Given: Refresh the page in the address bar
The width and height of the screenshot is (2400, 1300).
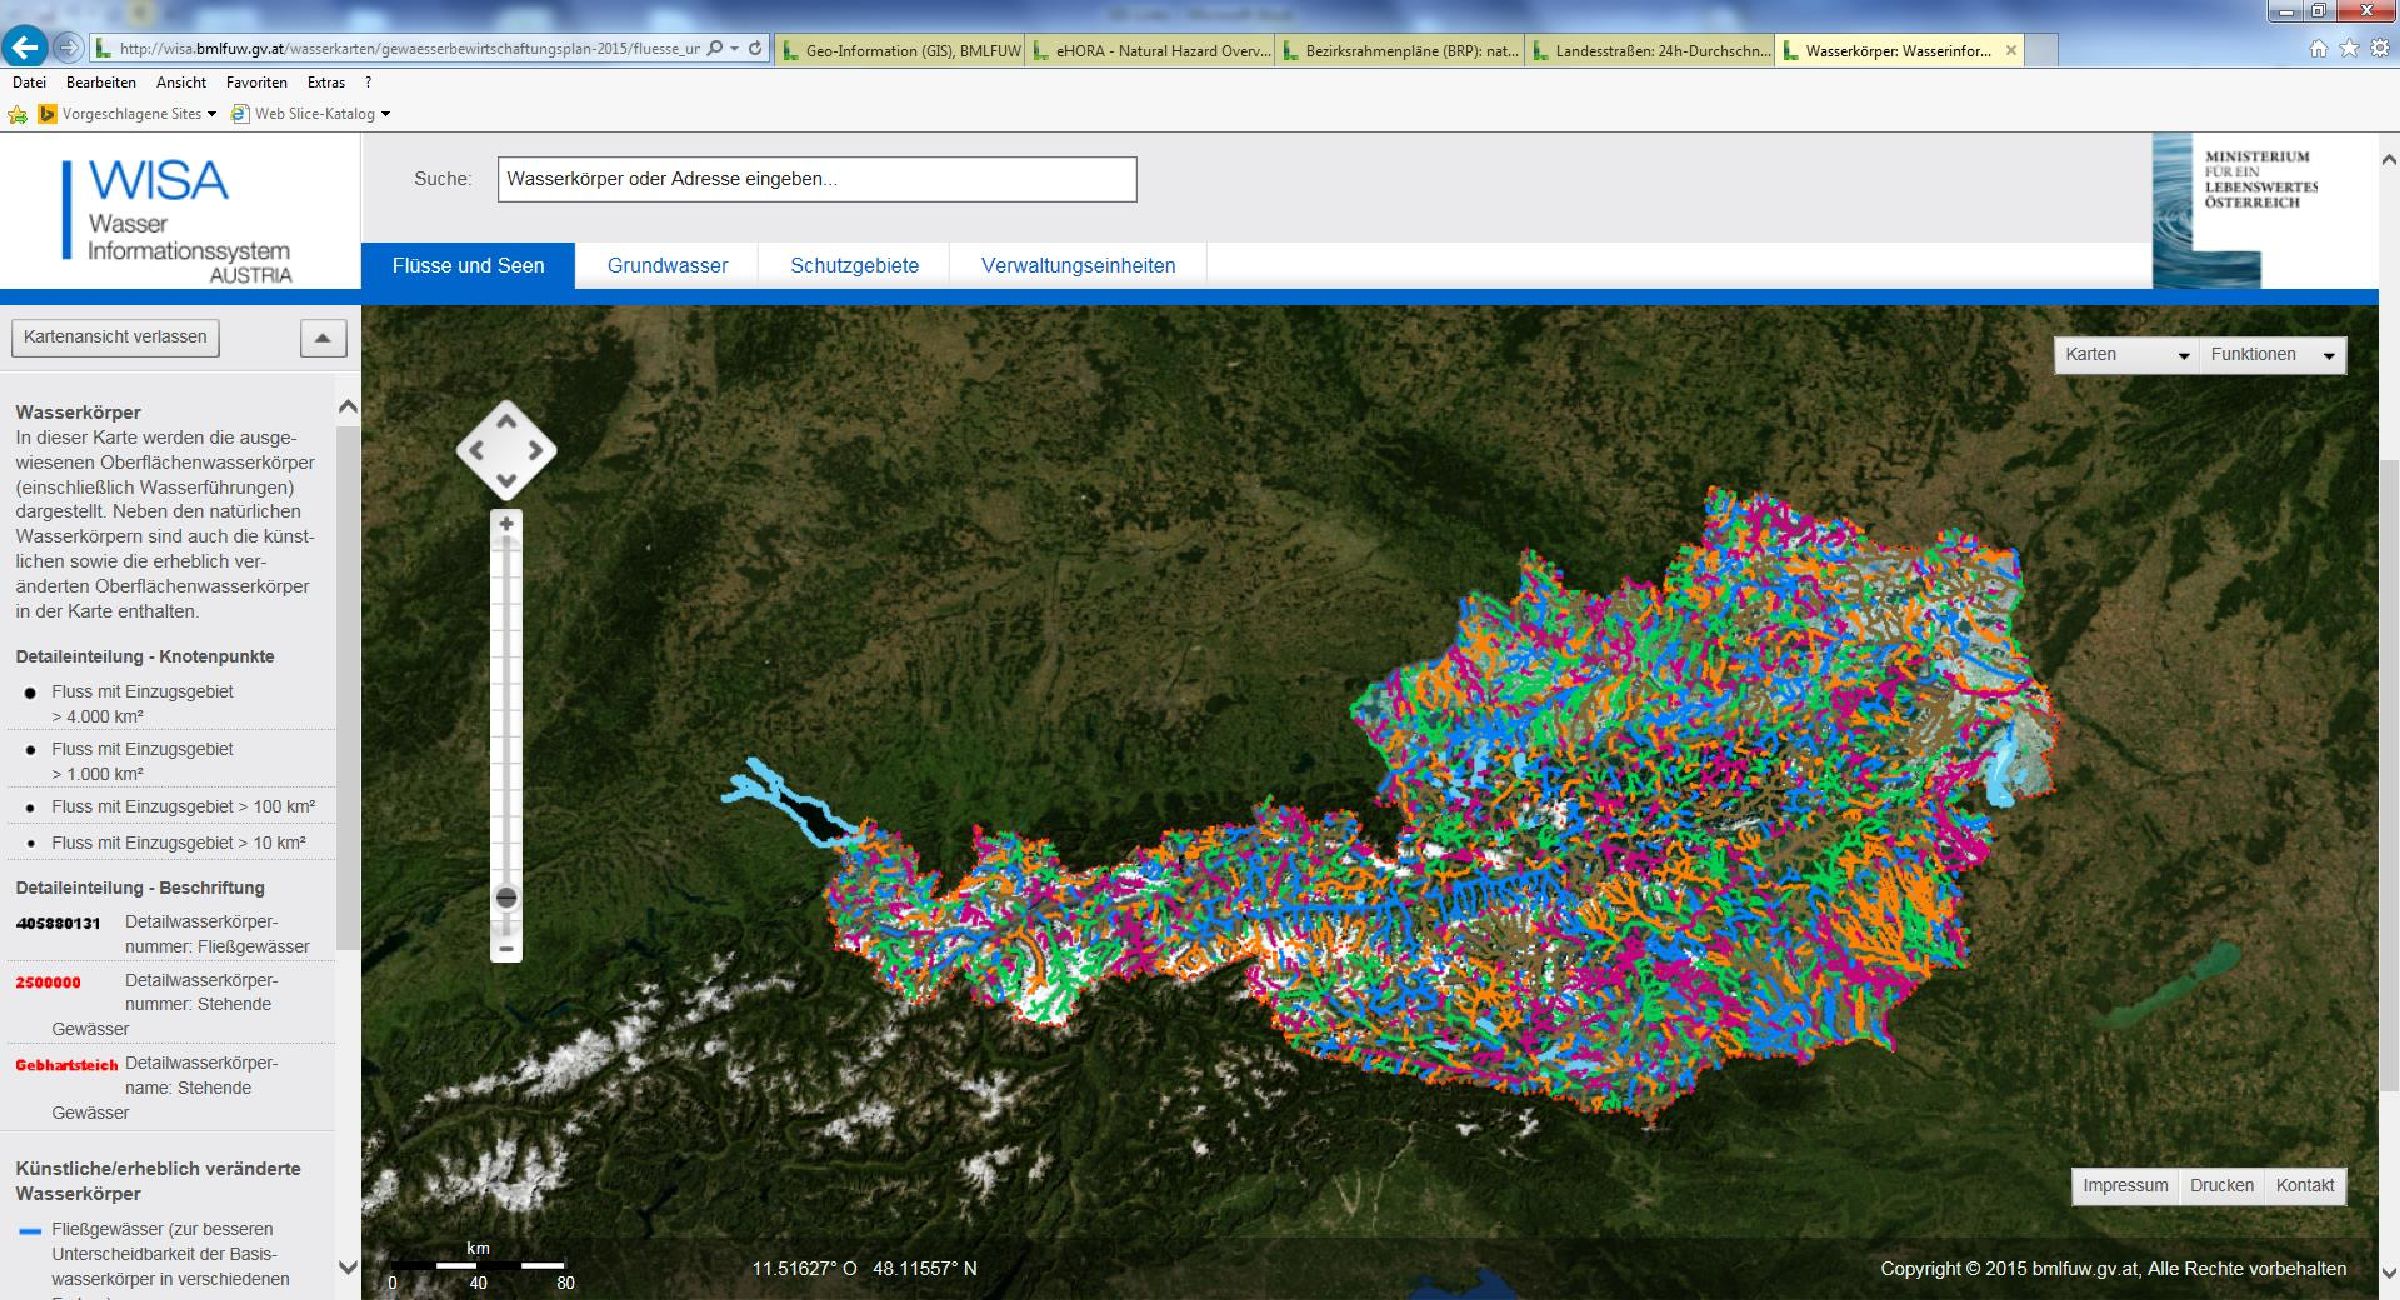Looking at the screenshot, I should [x=755, y=48].
